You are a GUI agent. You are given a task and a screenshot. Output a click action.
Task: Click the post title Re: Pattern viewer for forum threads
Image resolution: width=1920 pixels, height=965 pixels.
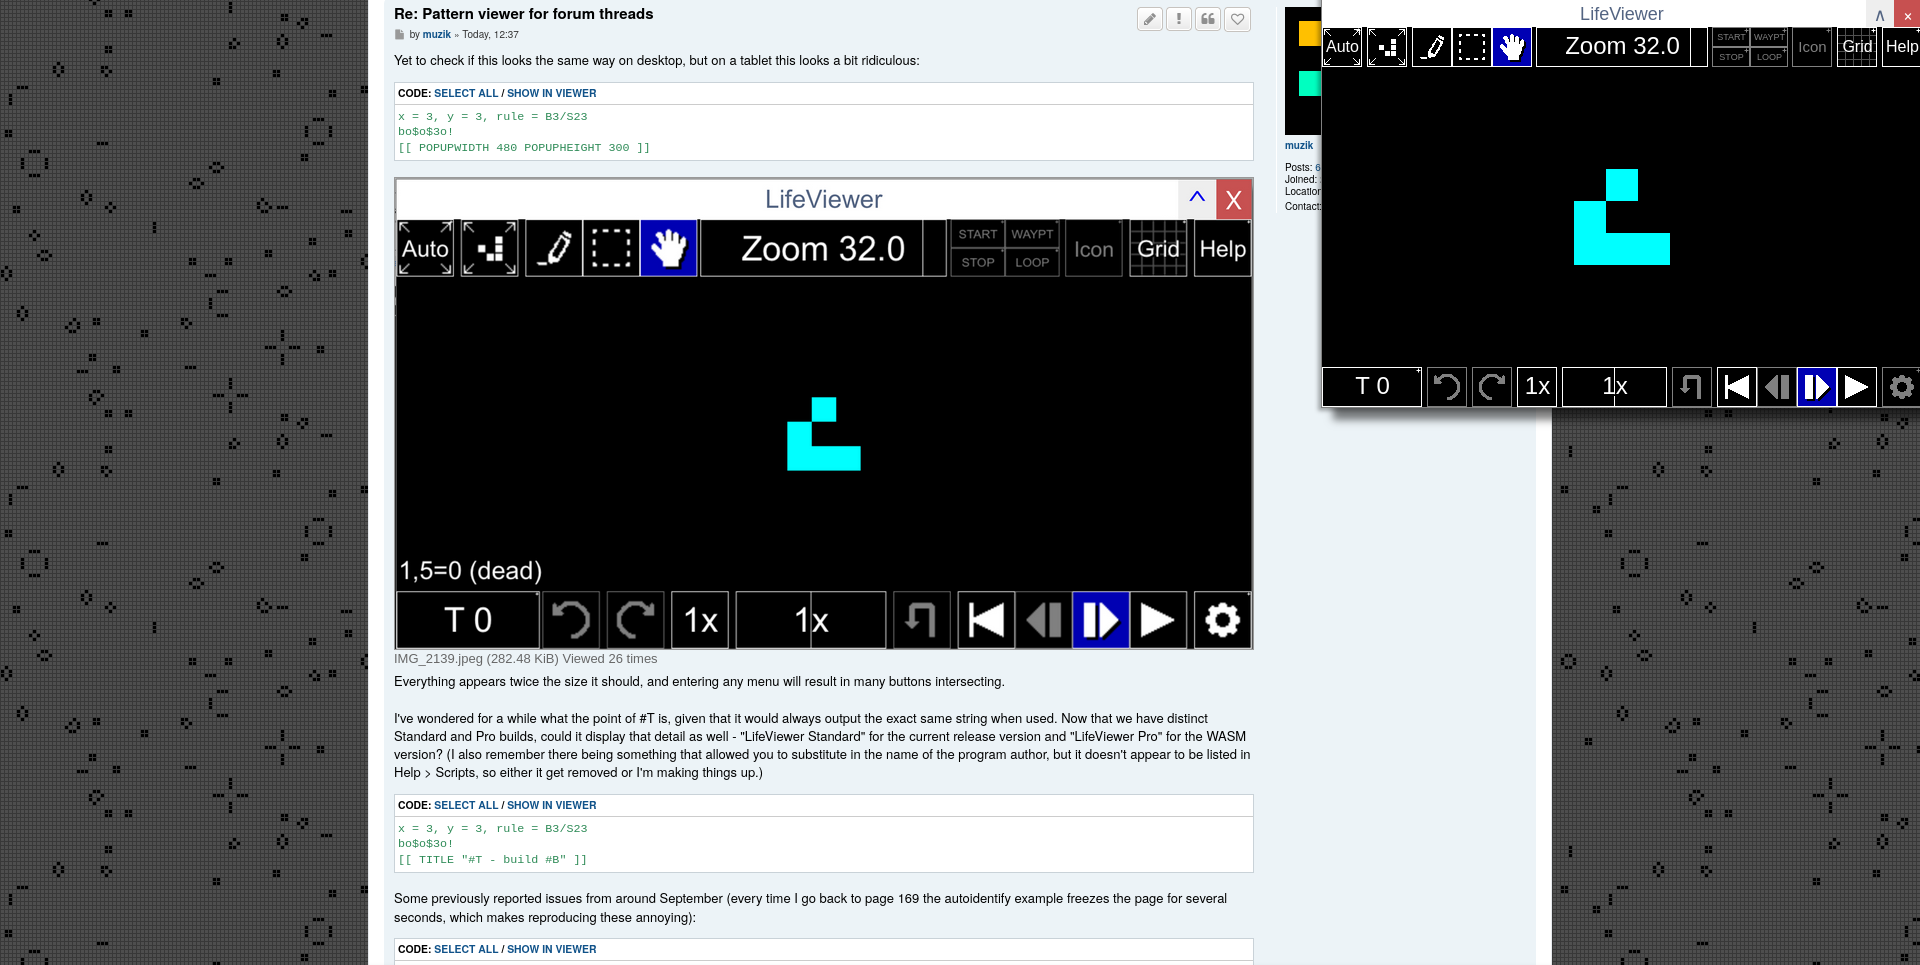(523, 14)
